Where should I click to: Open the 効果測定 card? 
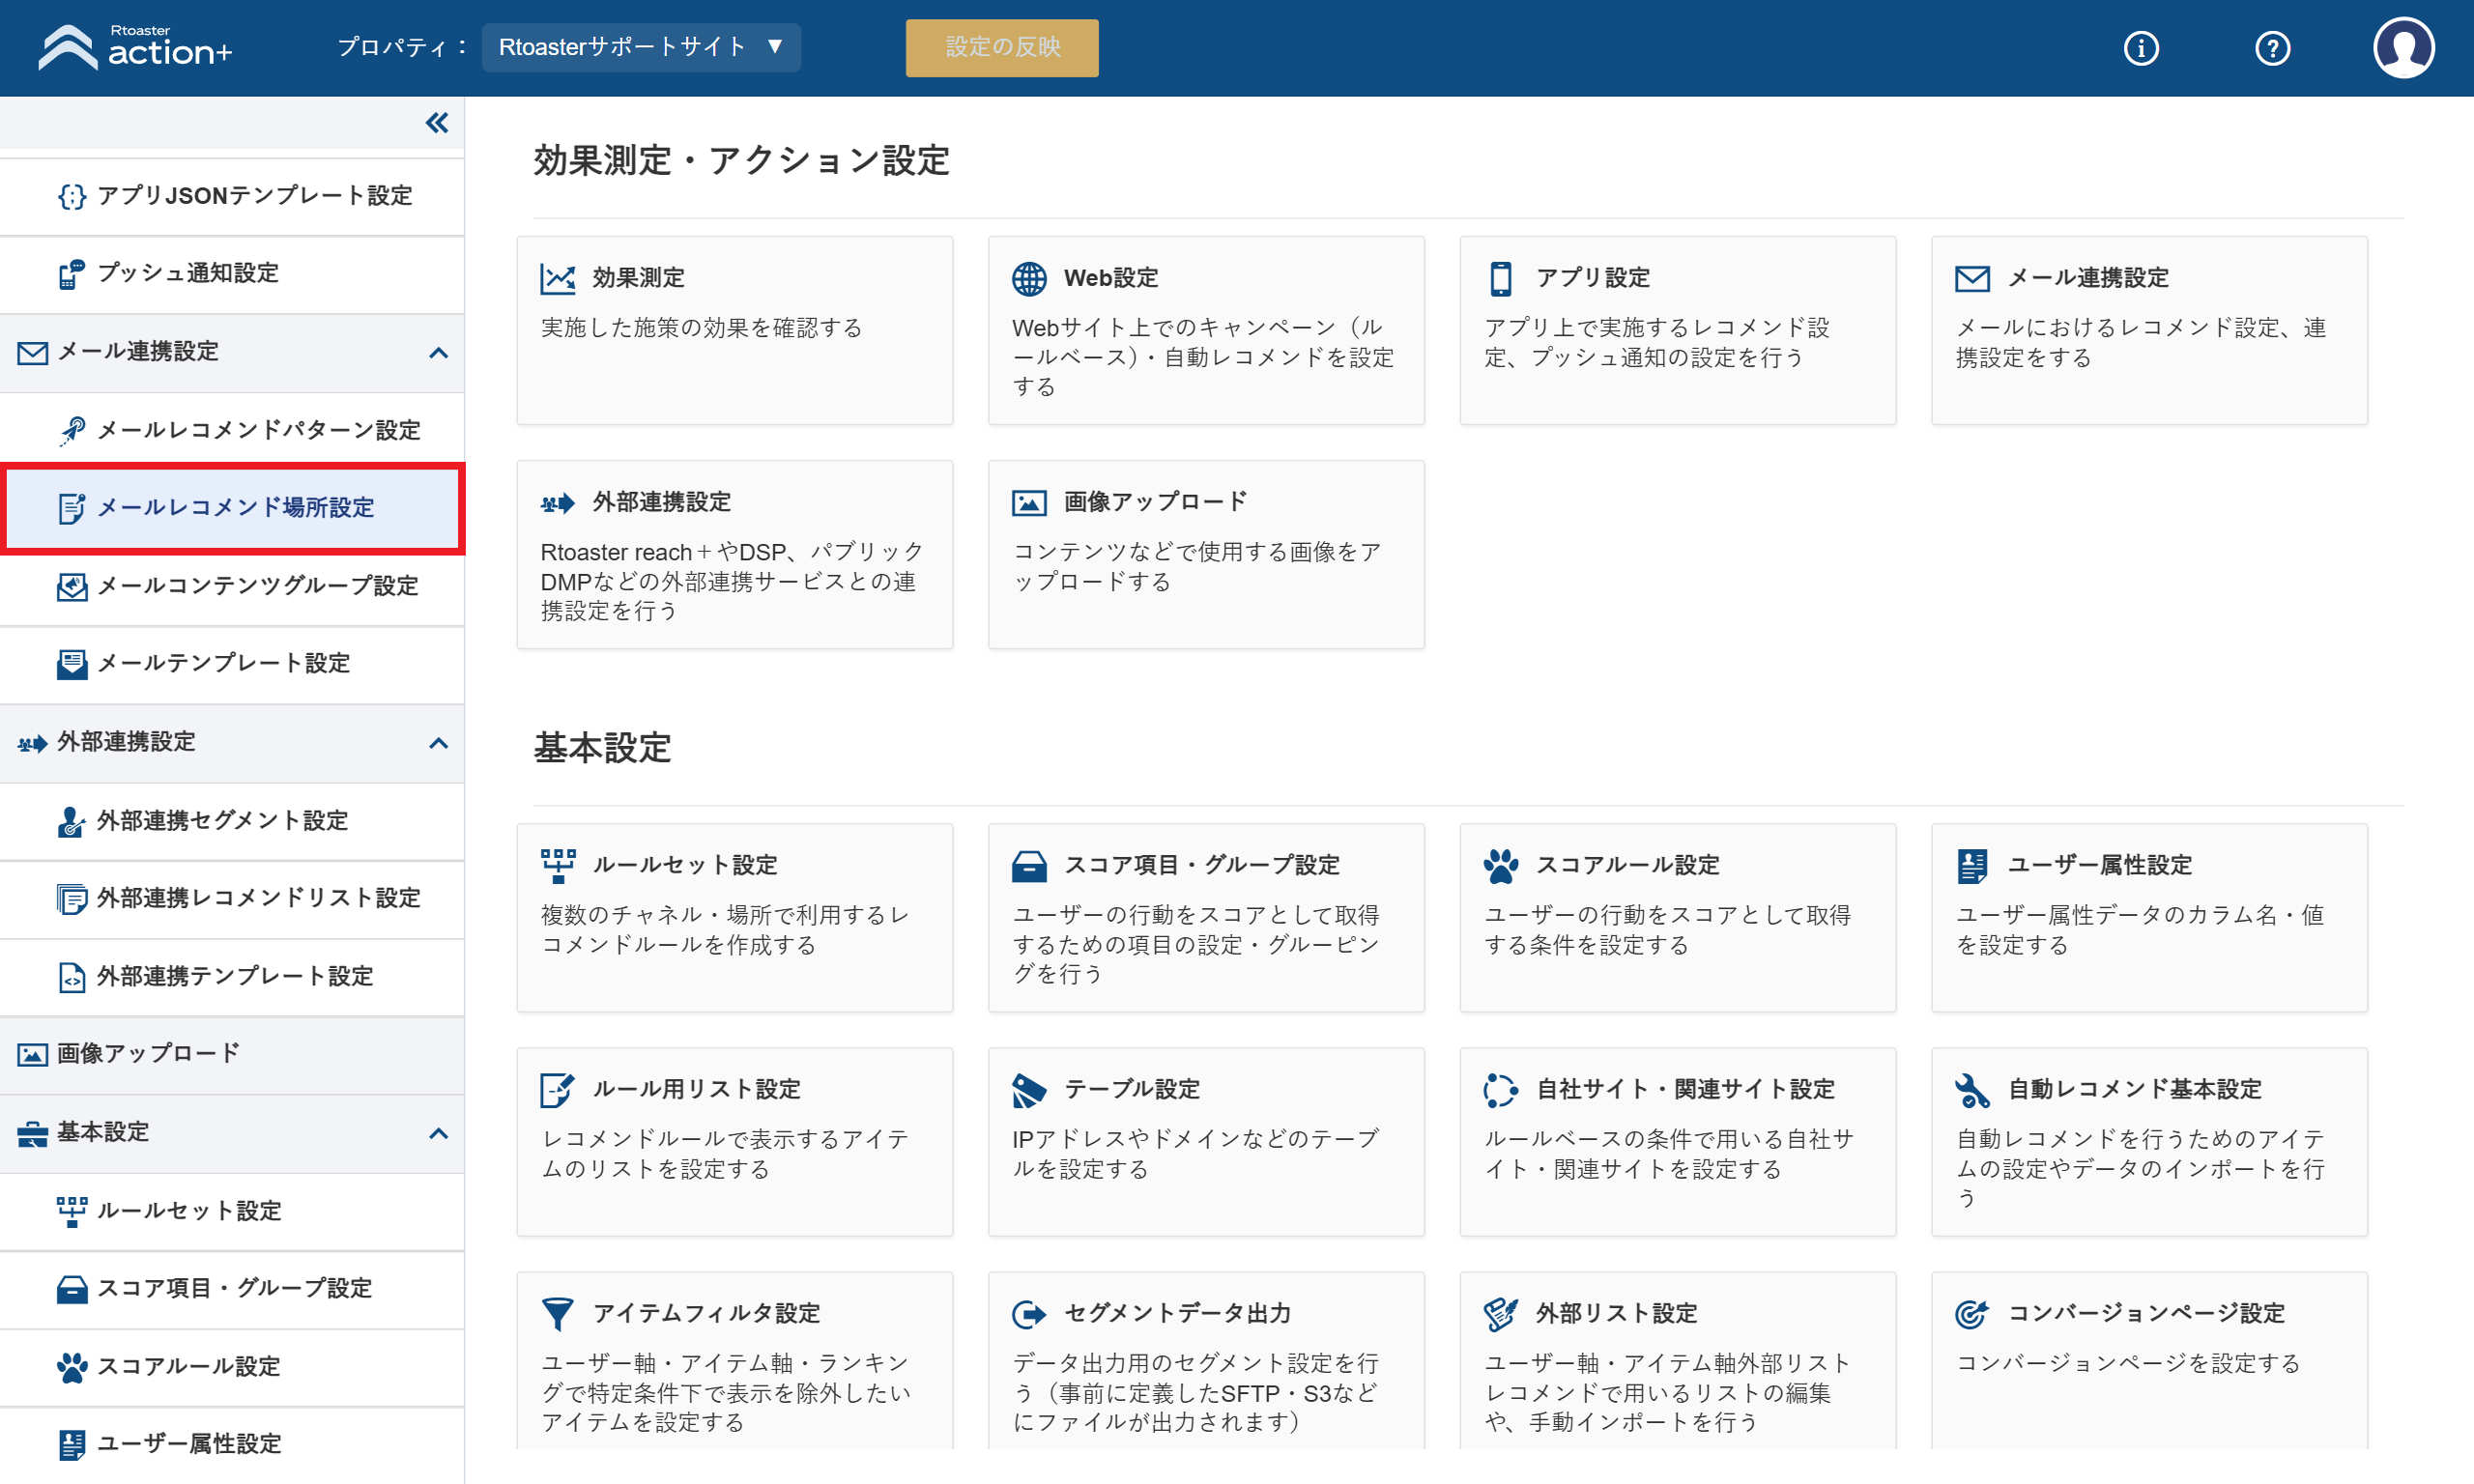[735, 331]
